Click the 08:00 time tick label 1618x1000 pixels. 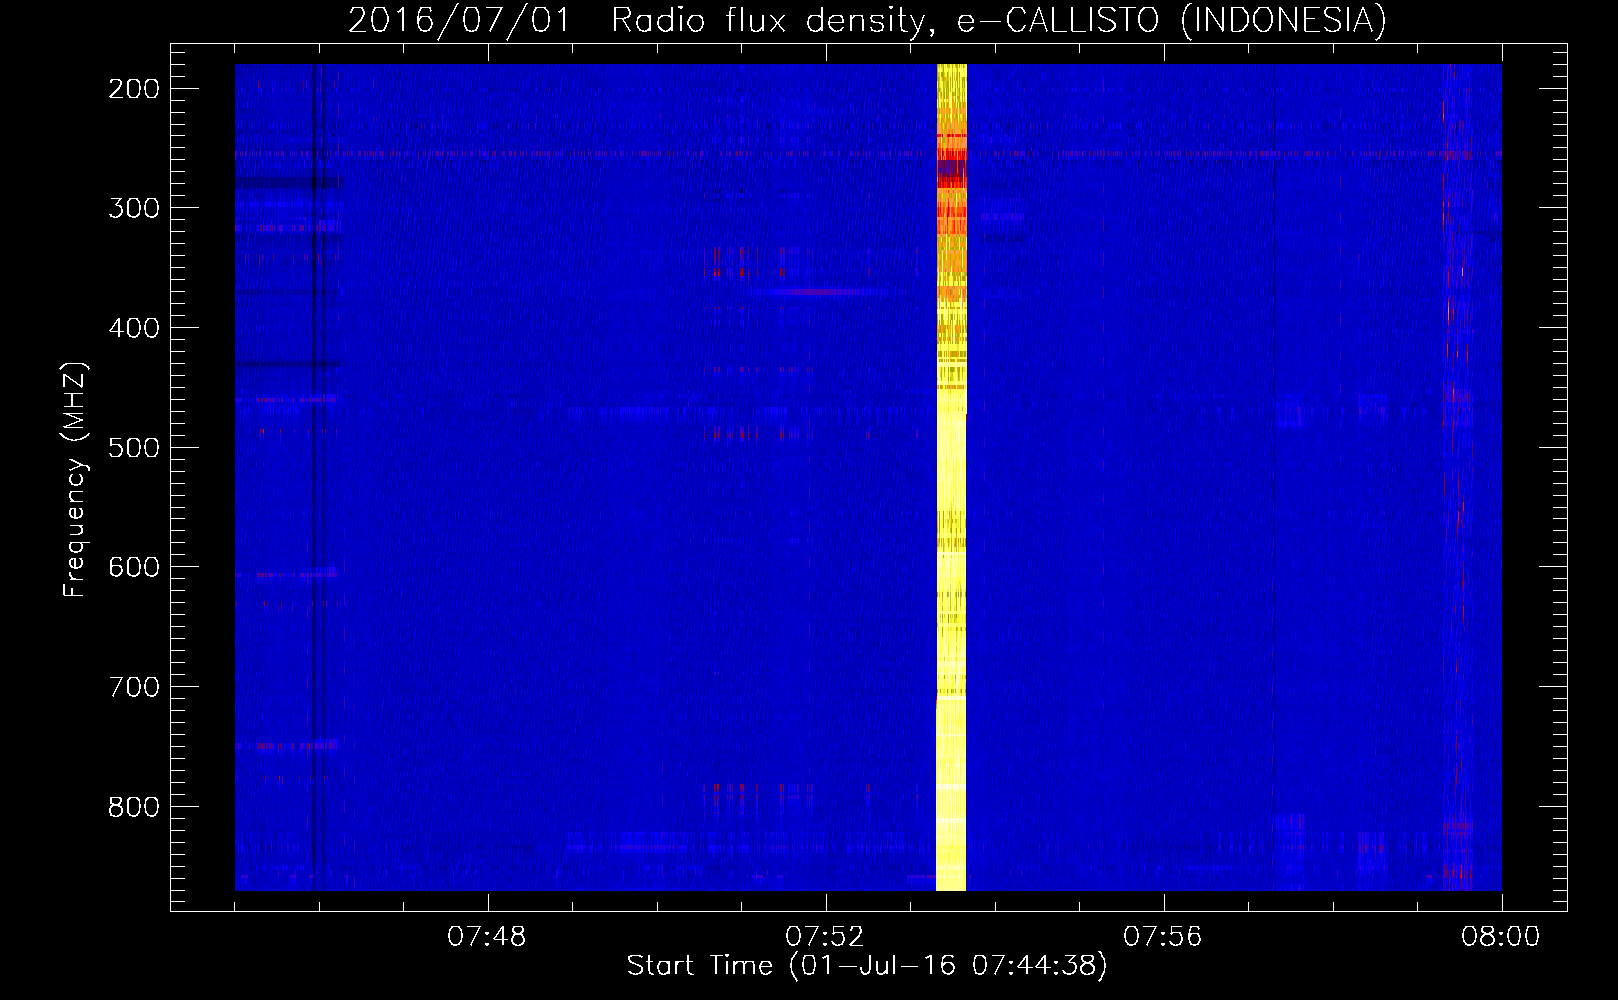point(1501,937)
